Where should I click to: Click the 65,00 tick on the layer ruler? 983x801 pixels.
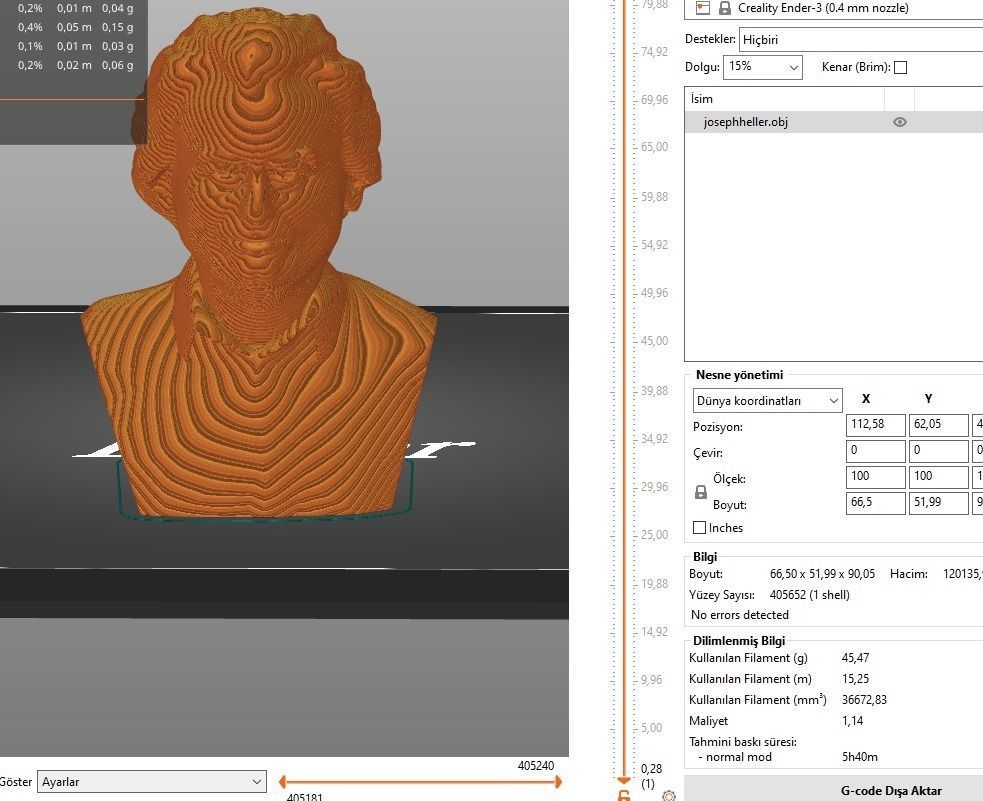tap(654, 147)
